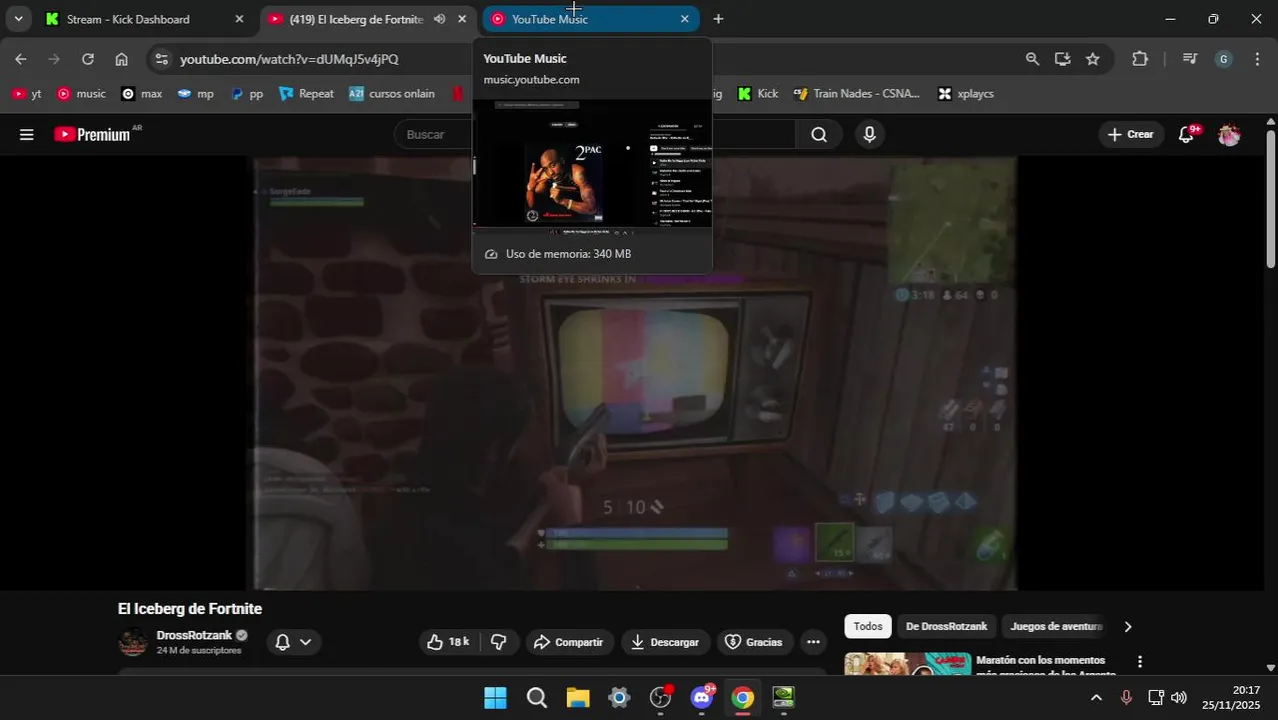Screen dimensions: 1278x720
Task: Like the video with 18 k likes
Action: (449, 642)
